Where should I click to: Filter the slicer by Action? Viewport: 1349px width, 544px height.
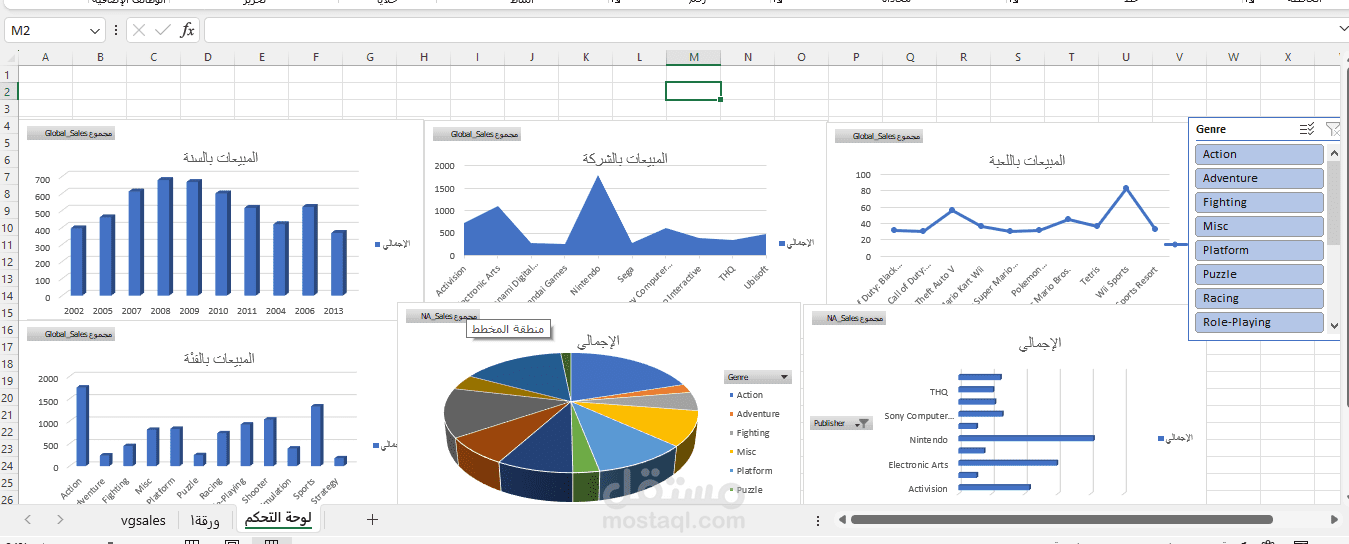pos(1259,154)
